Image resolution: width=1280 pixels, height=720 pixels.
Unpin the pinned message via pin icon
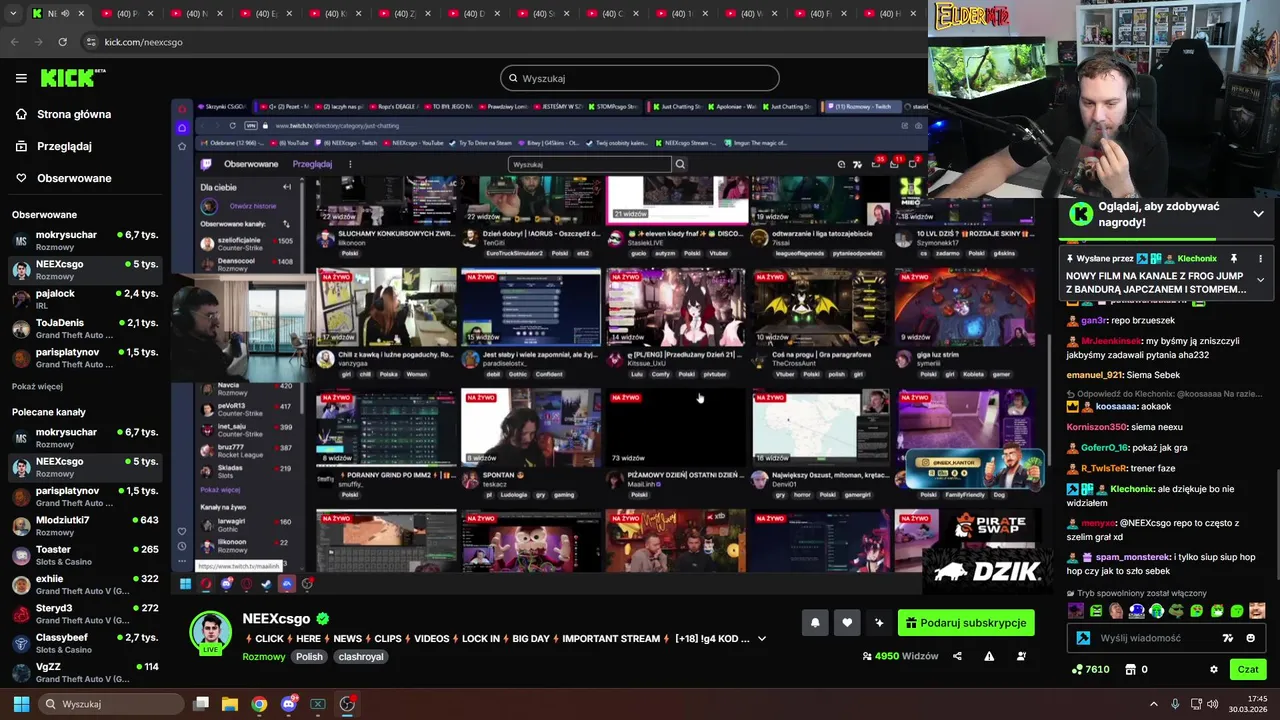[x=1233, y=258]
